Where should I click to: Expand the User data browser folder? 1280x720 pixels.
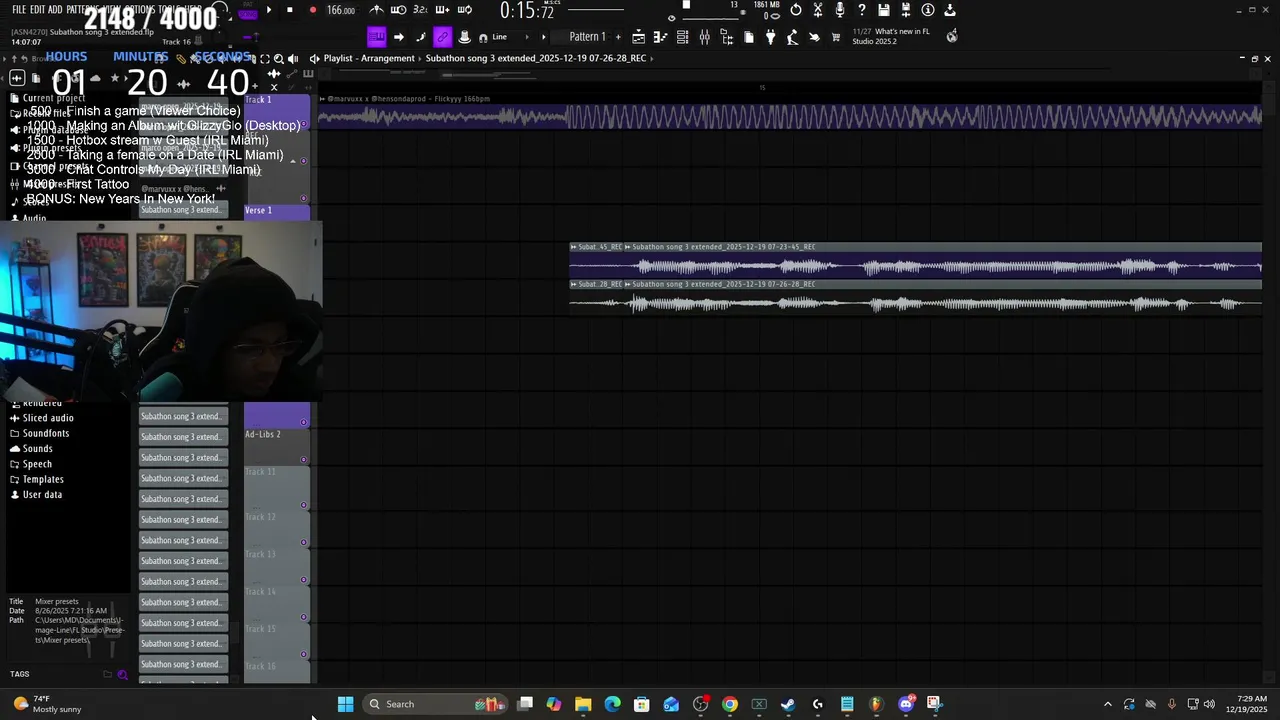[42, 494]
